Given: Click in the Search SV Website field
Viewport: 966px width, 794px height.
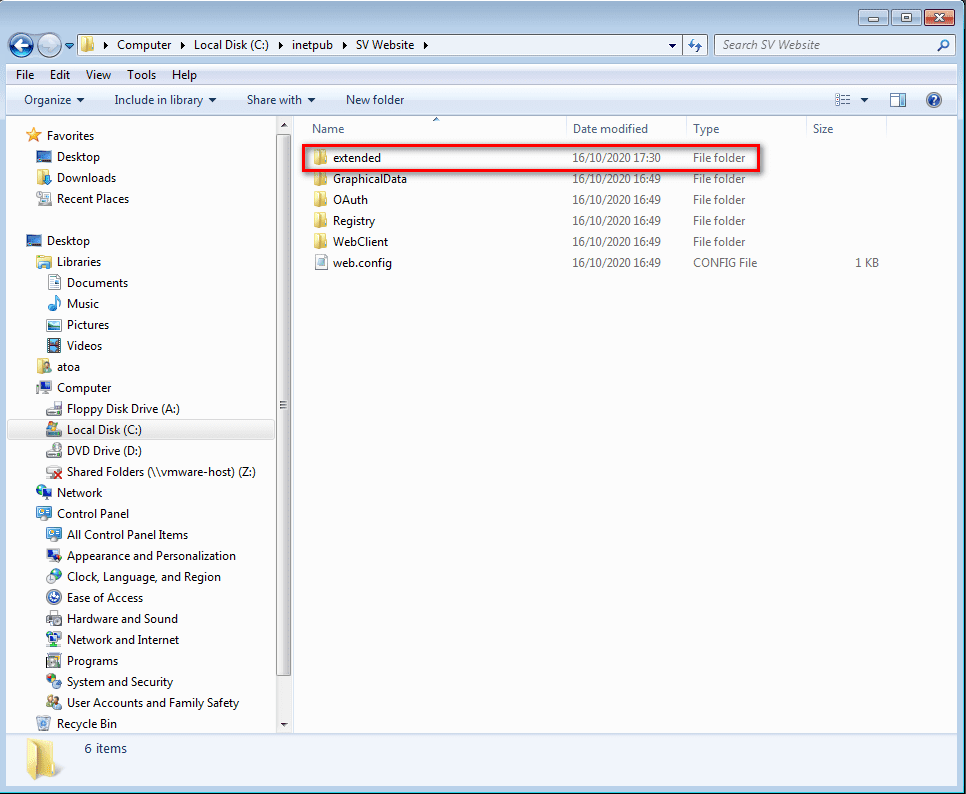Looking at the screenshot, I should 825,45.
